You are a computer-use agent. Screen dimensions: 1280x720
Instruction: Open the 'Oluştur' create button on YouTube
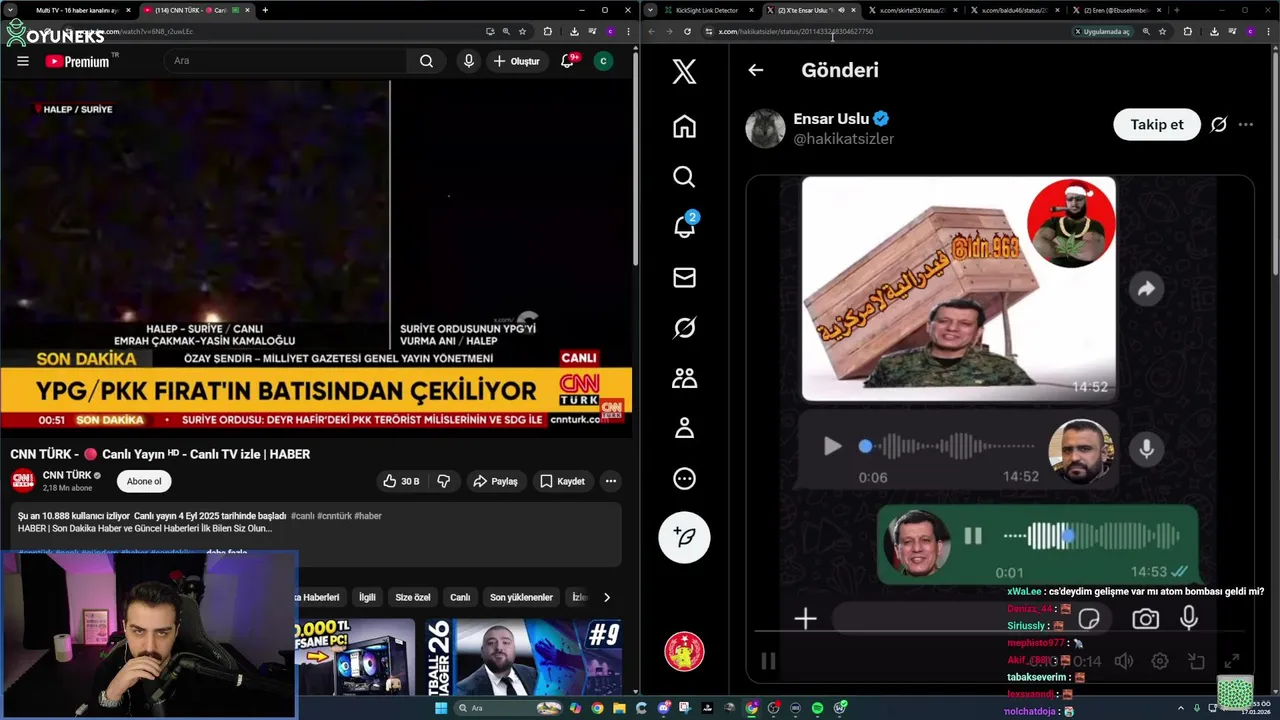[517, 61]
